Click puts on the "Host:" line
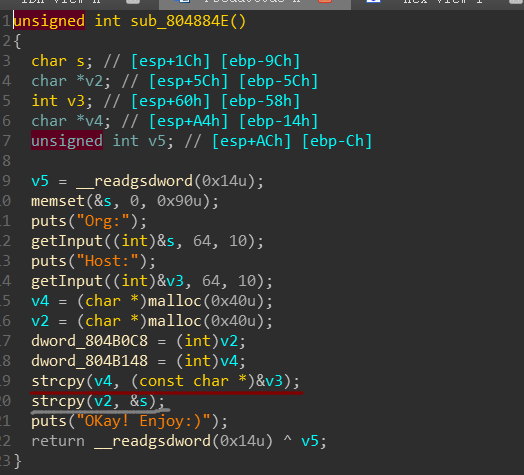Viewport: 524px width, 475px height. coord(49,262)
